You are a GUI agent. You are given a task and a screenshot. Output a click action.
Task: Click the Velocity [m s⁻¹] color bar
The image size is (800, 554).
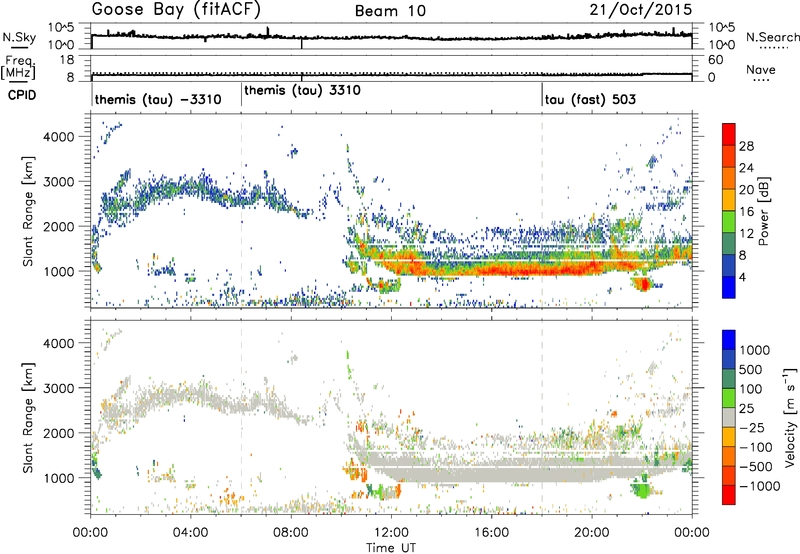[729, 417]
